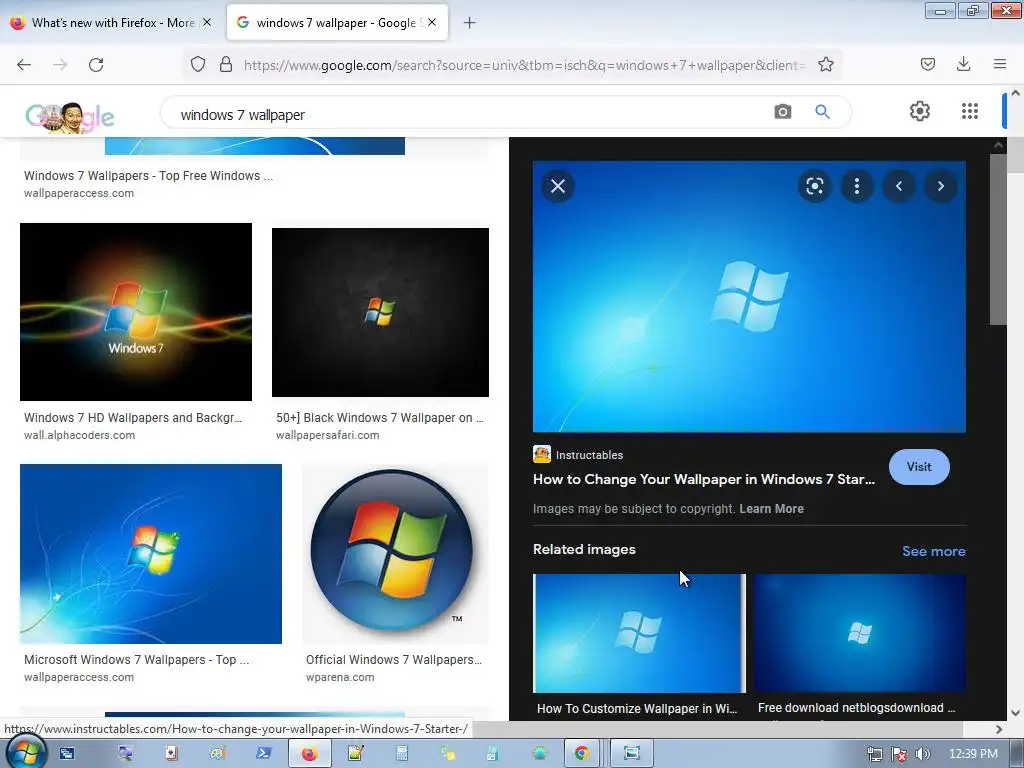Open Free download netblogsdownload related image
This screenshot has height=768, width=1024.
859,633
